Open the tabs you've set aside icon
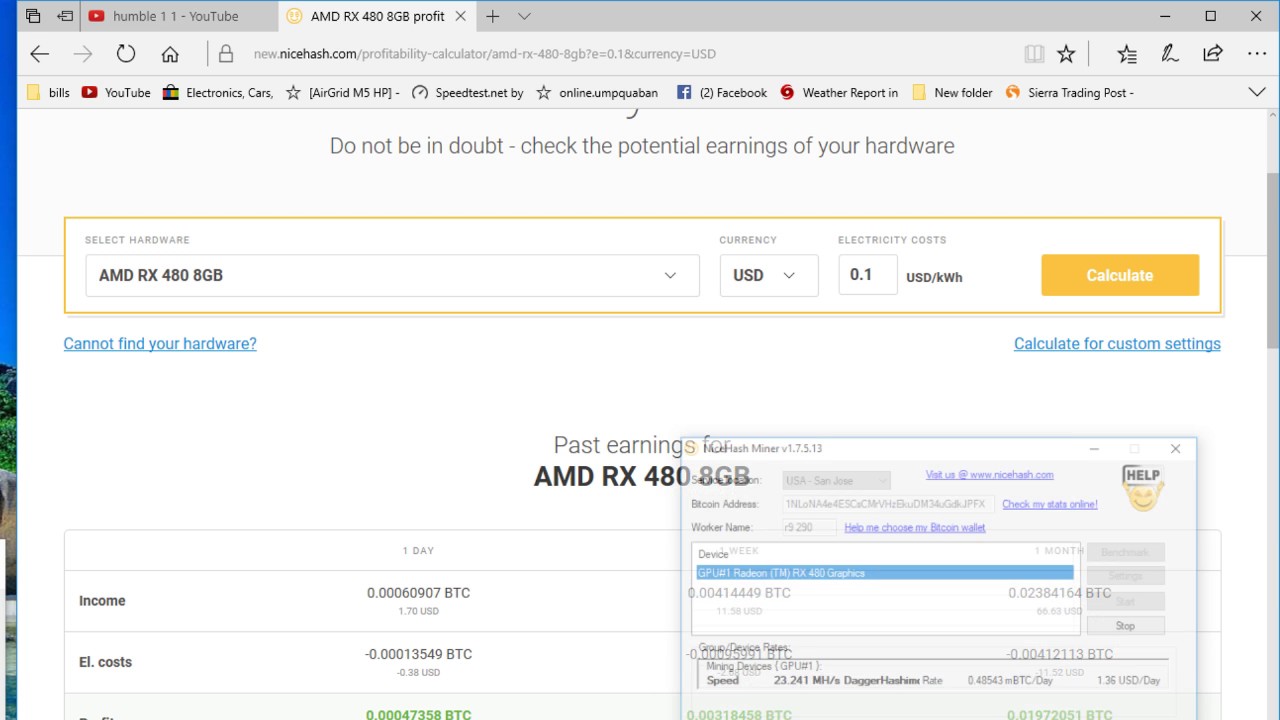The image size is (1280, 720). 33,16
